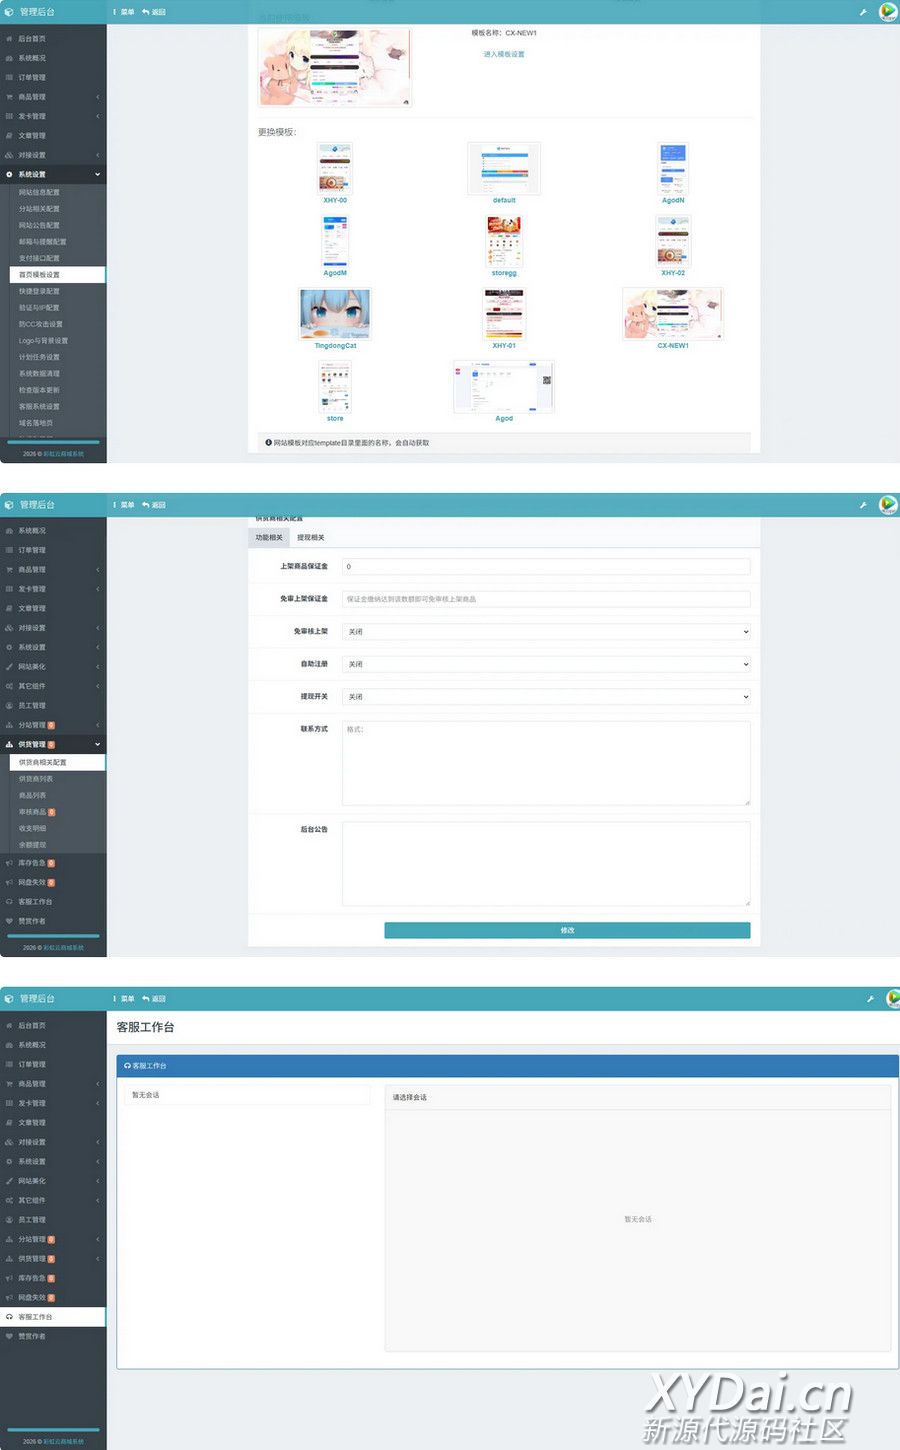
Task: Click sitemap icon of the expanded 供货管理 menu
Action: [x=9, y=745]
